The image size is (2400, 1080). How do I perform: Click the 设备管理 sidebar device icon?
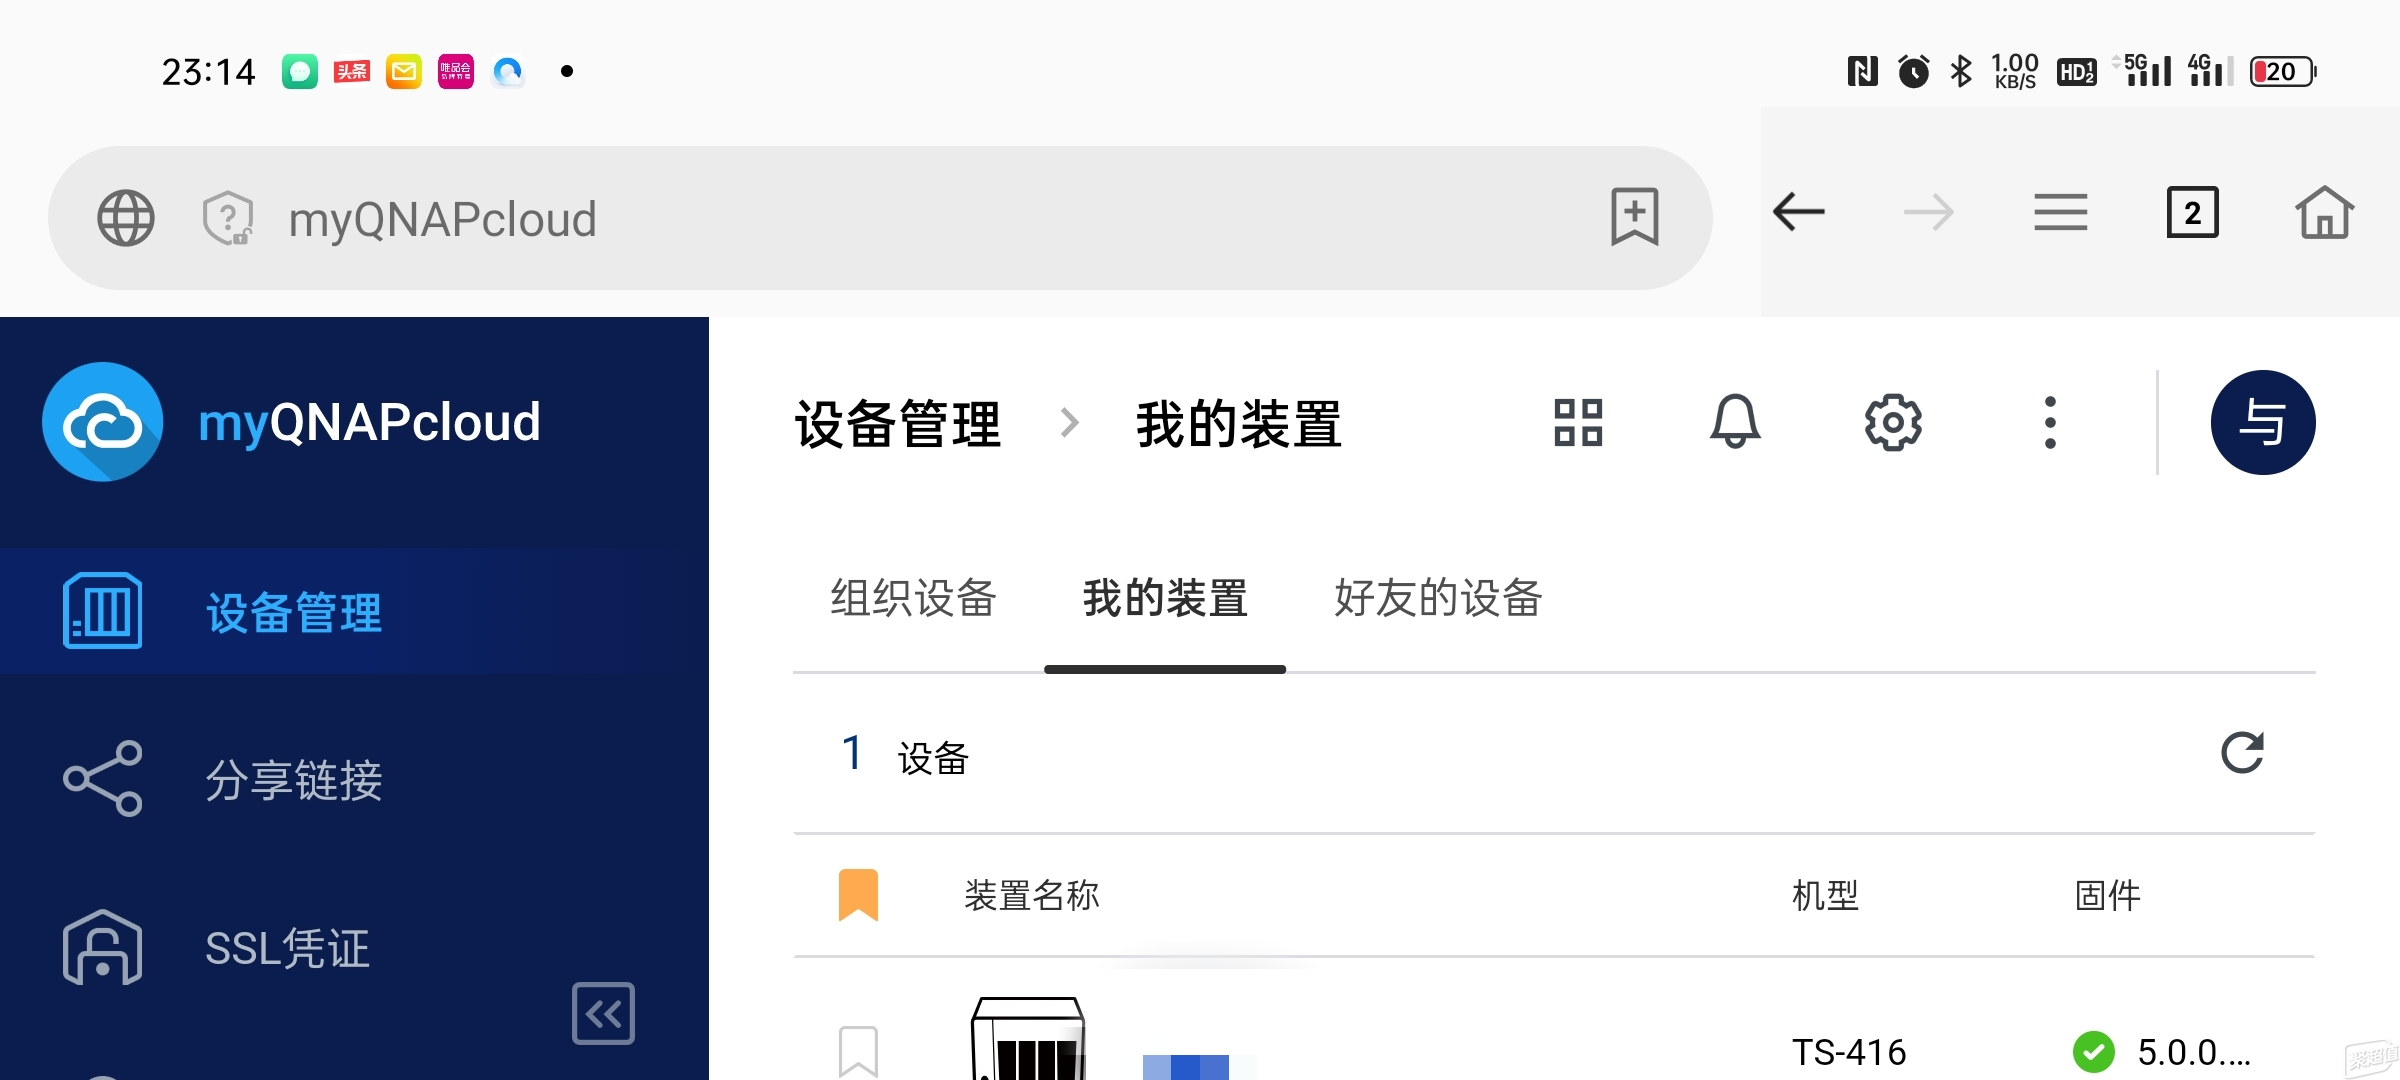click(x=102, y=611)
